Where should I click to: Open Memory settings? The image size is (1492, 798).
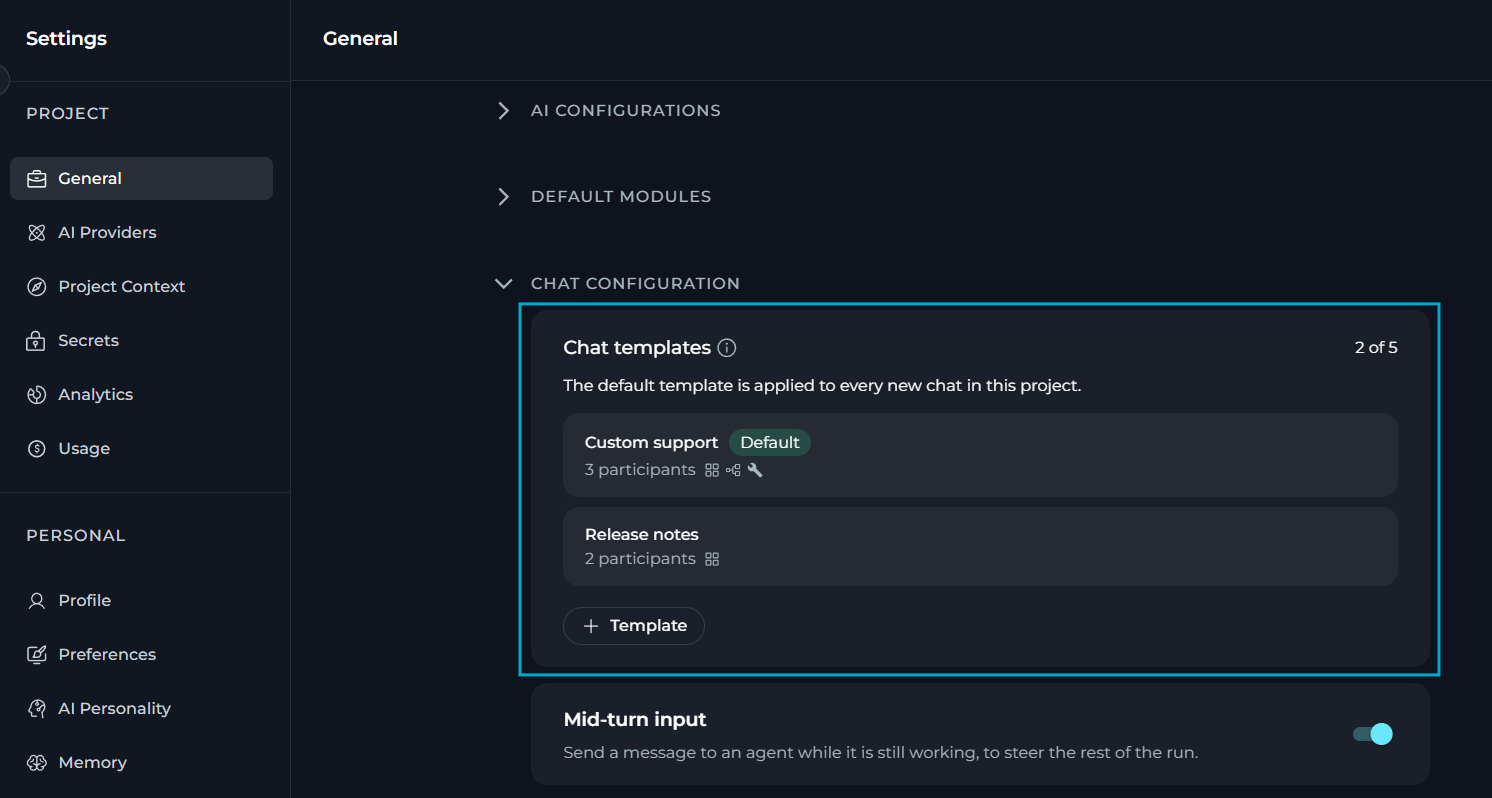pyautogui.click(x=141, y=762)
